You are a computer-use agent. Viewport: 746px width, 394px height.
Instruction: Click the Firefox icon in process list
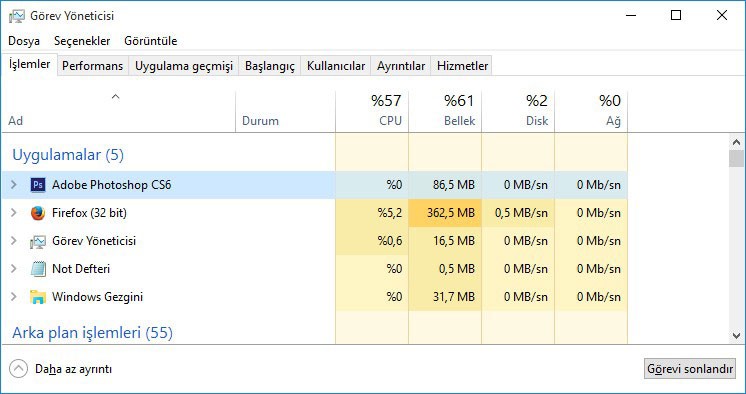coord(38,213)
